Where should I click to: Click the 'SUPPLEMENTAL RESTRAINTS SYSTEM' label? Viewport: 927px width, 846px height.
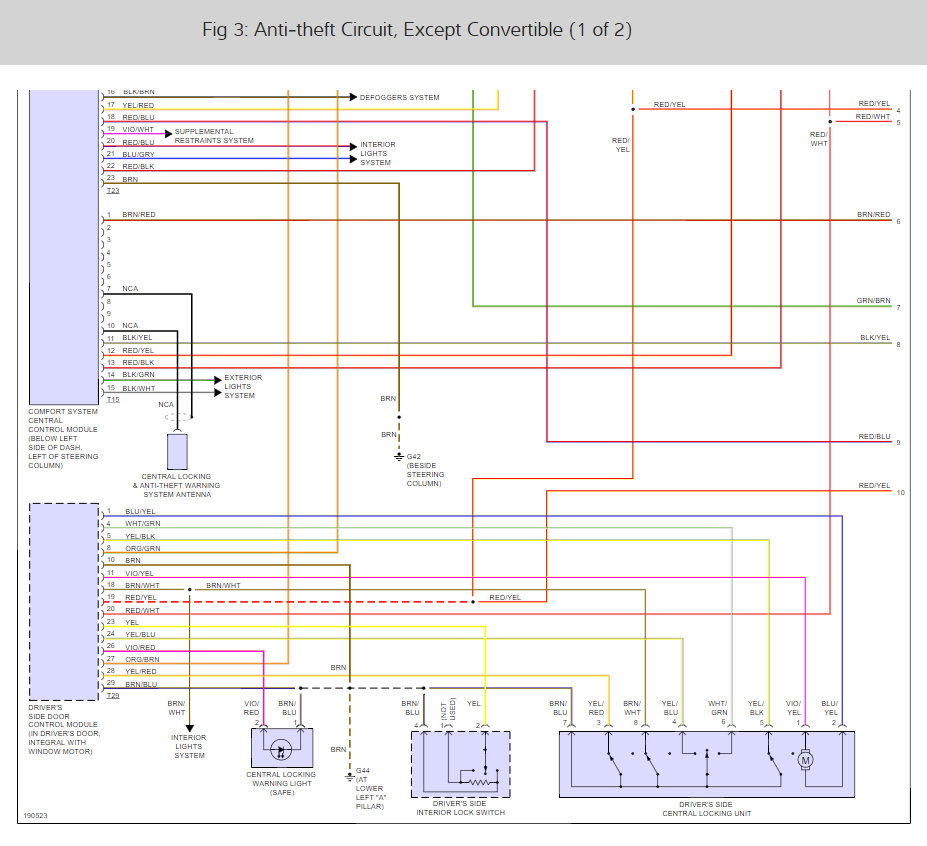pos(214,136)
